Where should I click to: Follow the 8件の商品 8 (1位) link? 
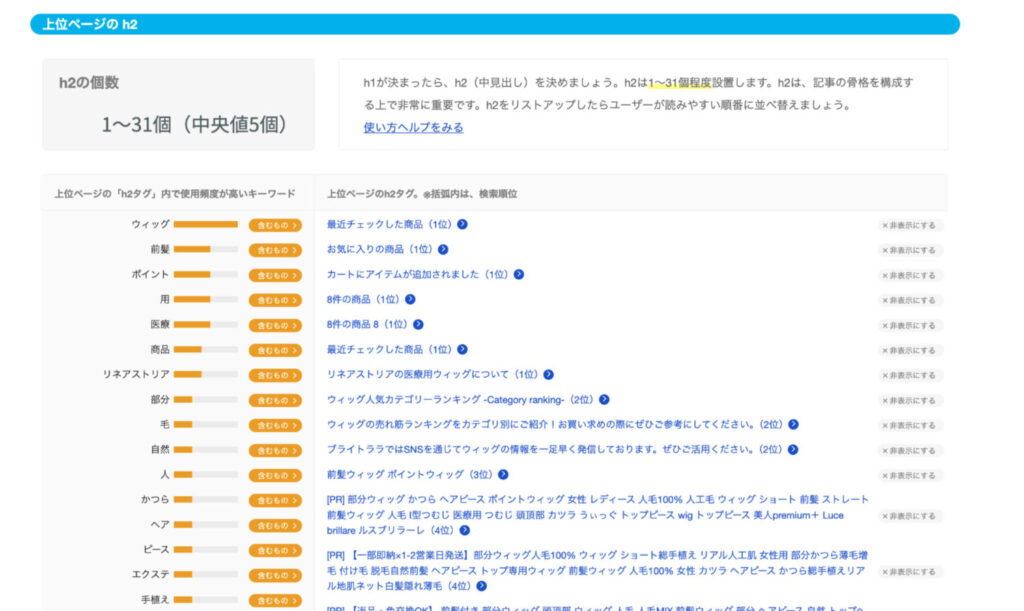[367, 324]
